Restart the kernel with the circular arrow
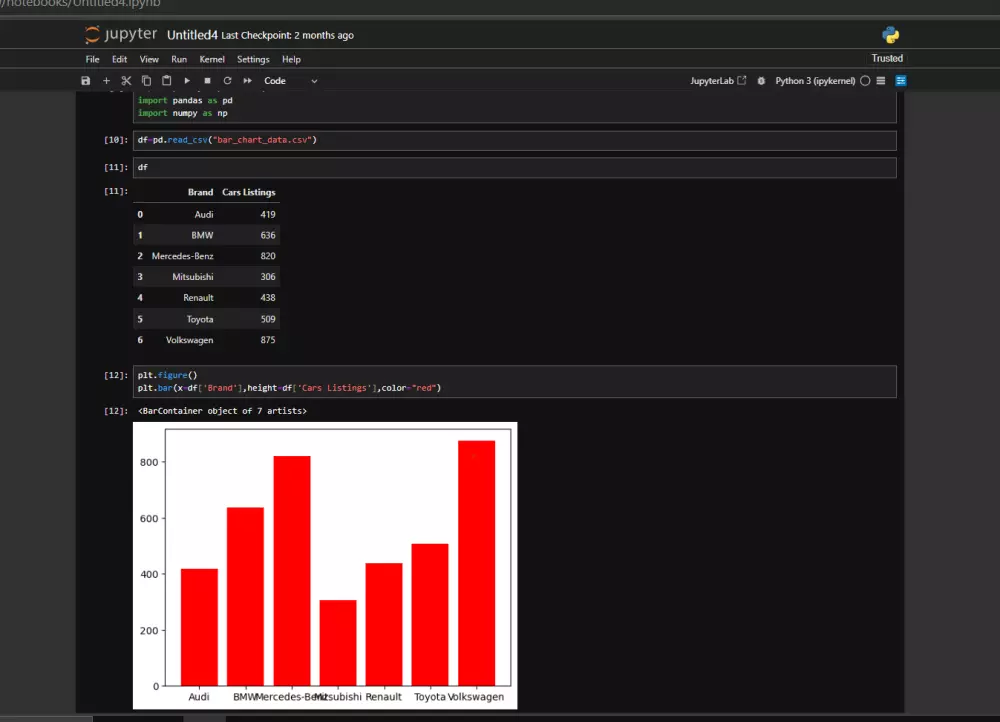This screenshot has height=722, width=1000. click(x=227, y=81)
